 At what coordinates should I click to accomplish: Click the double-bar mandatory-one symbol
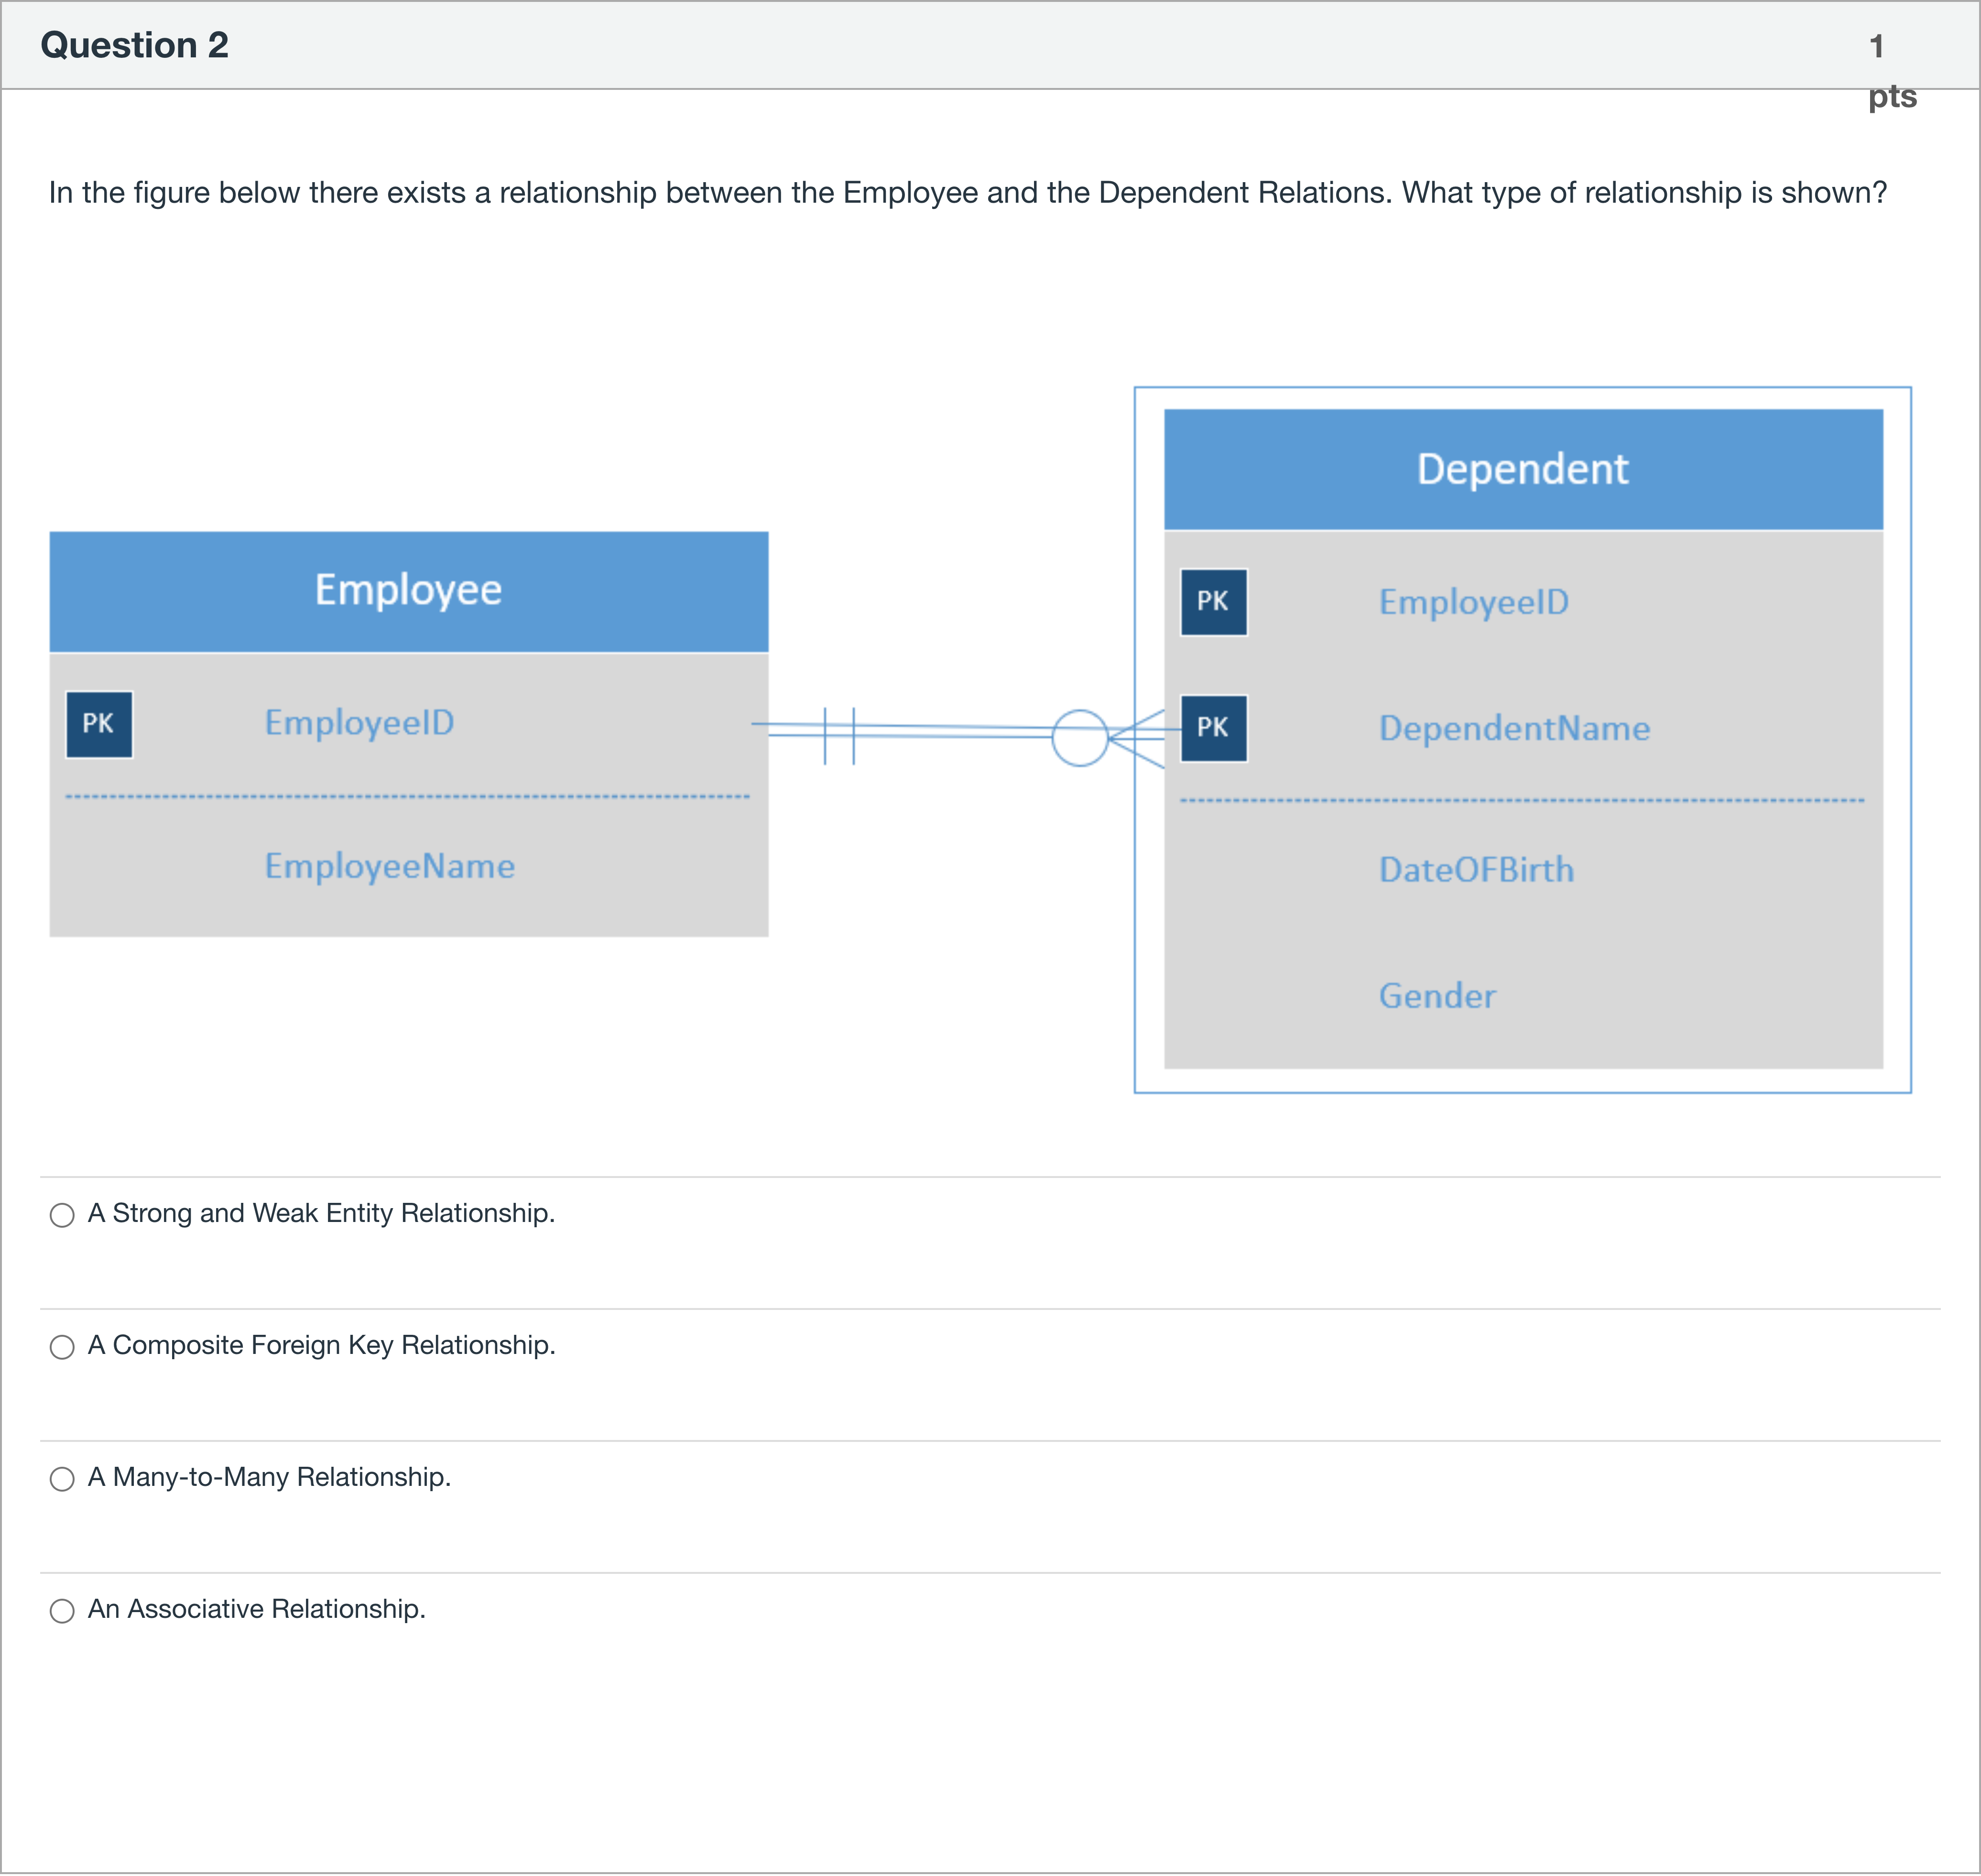tap(839, 736)
